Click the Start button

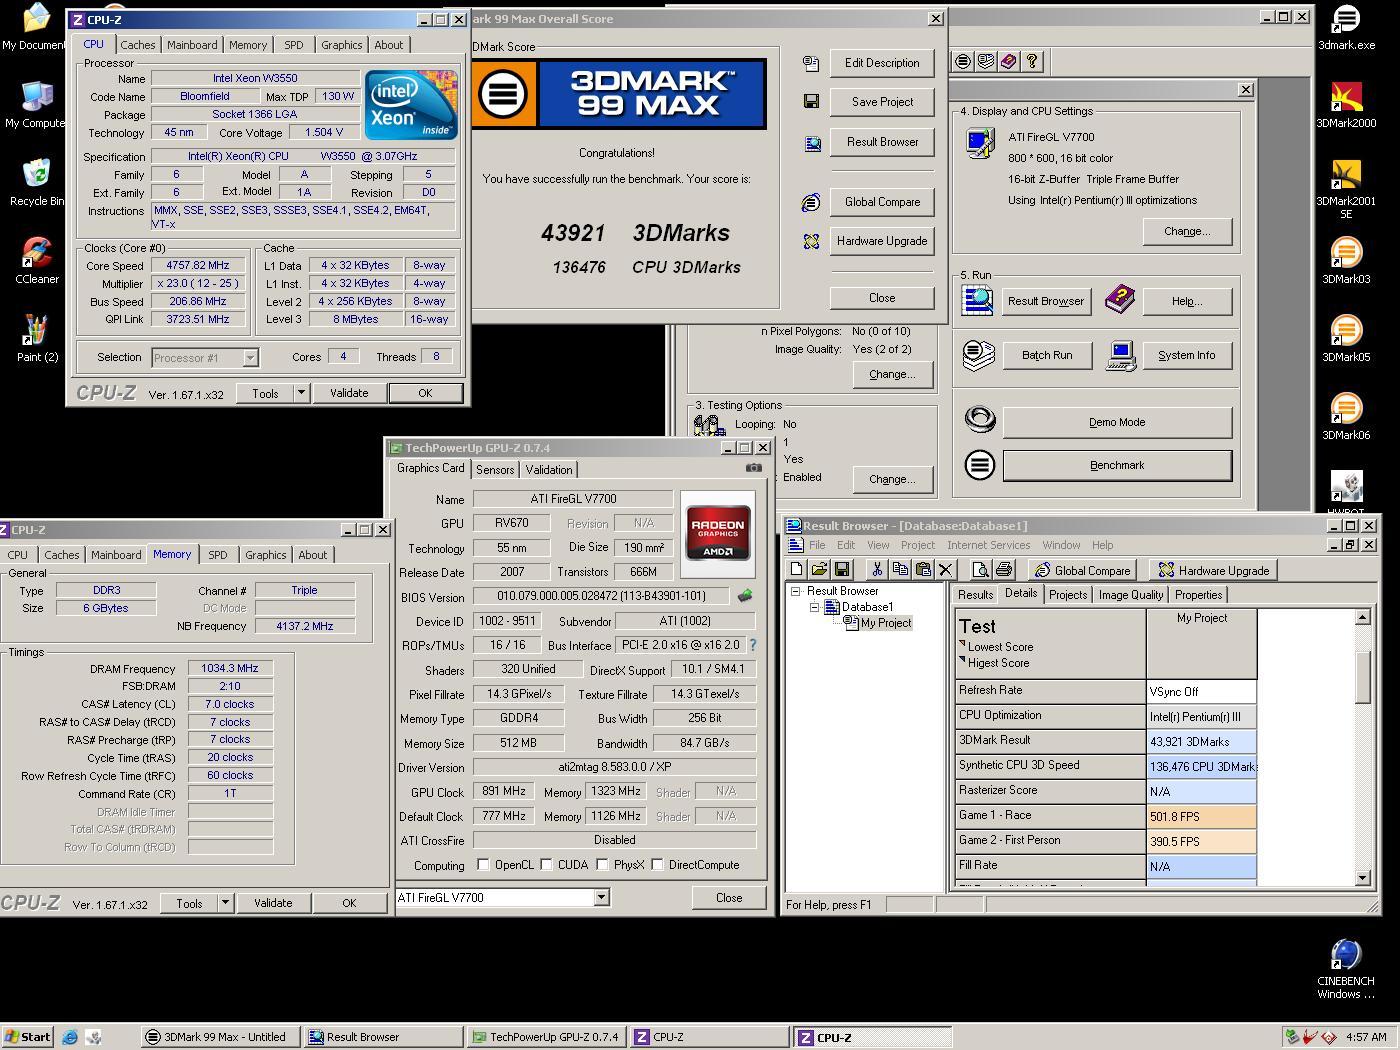(x=27, y=1037)
